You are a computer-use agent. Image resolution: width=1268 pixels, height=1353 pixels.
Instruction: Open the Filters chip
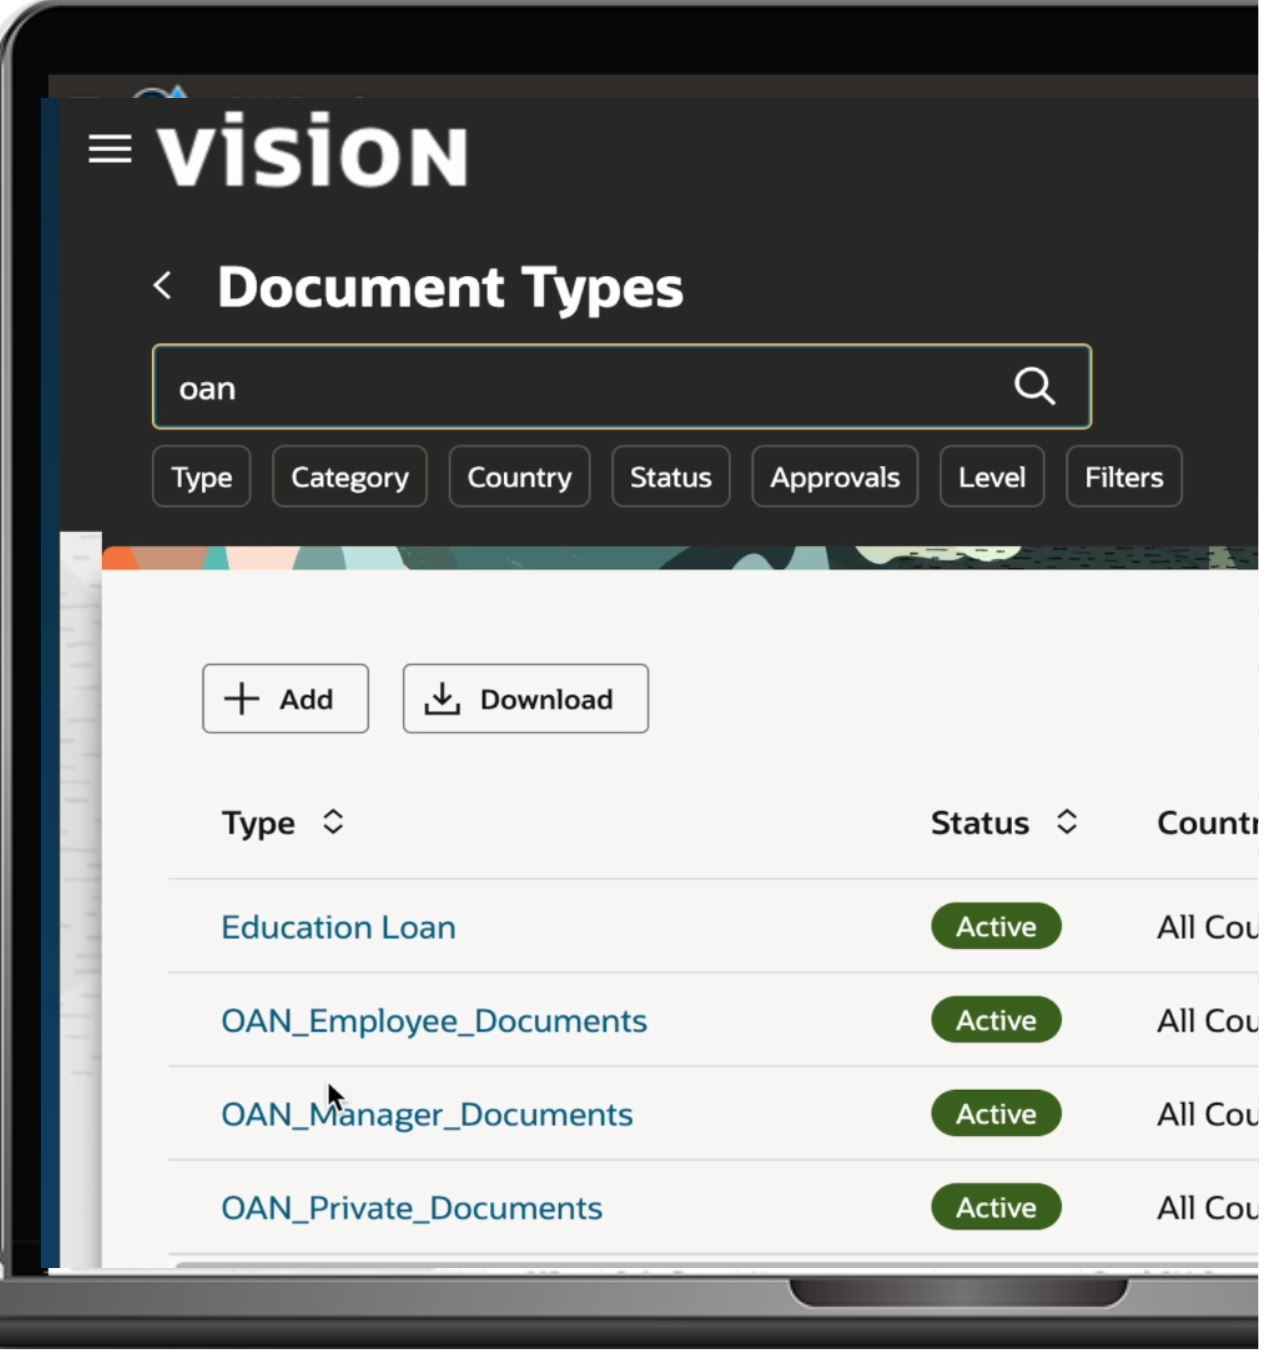1124,477
